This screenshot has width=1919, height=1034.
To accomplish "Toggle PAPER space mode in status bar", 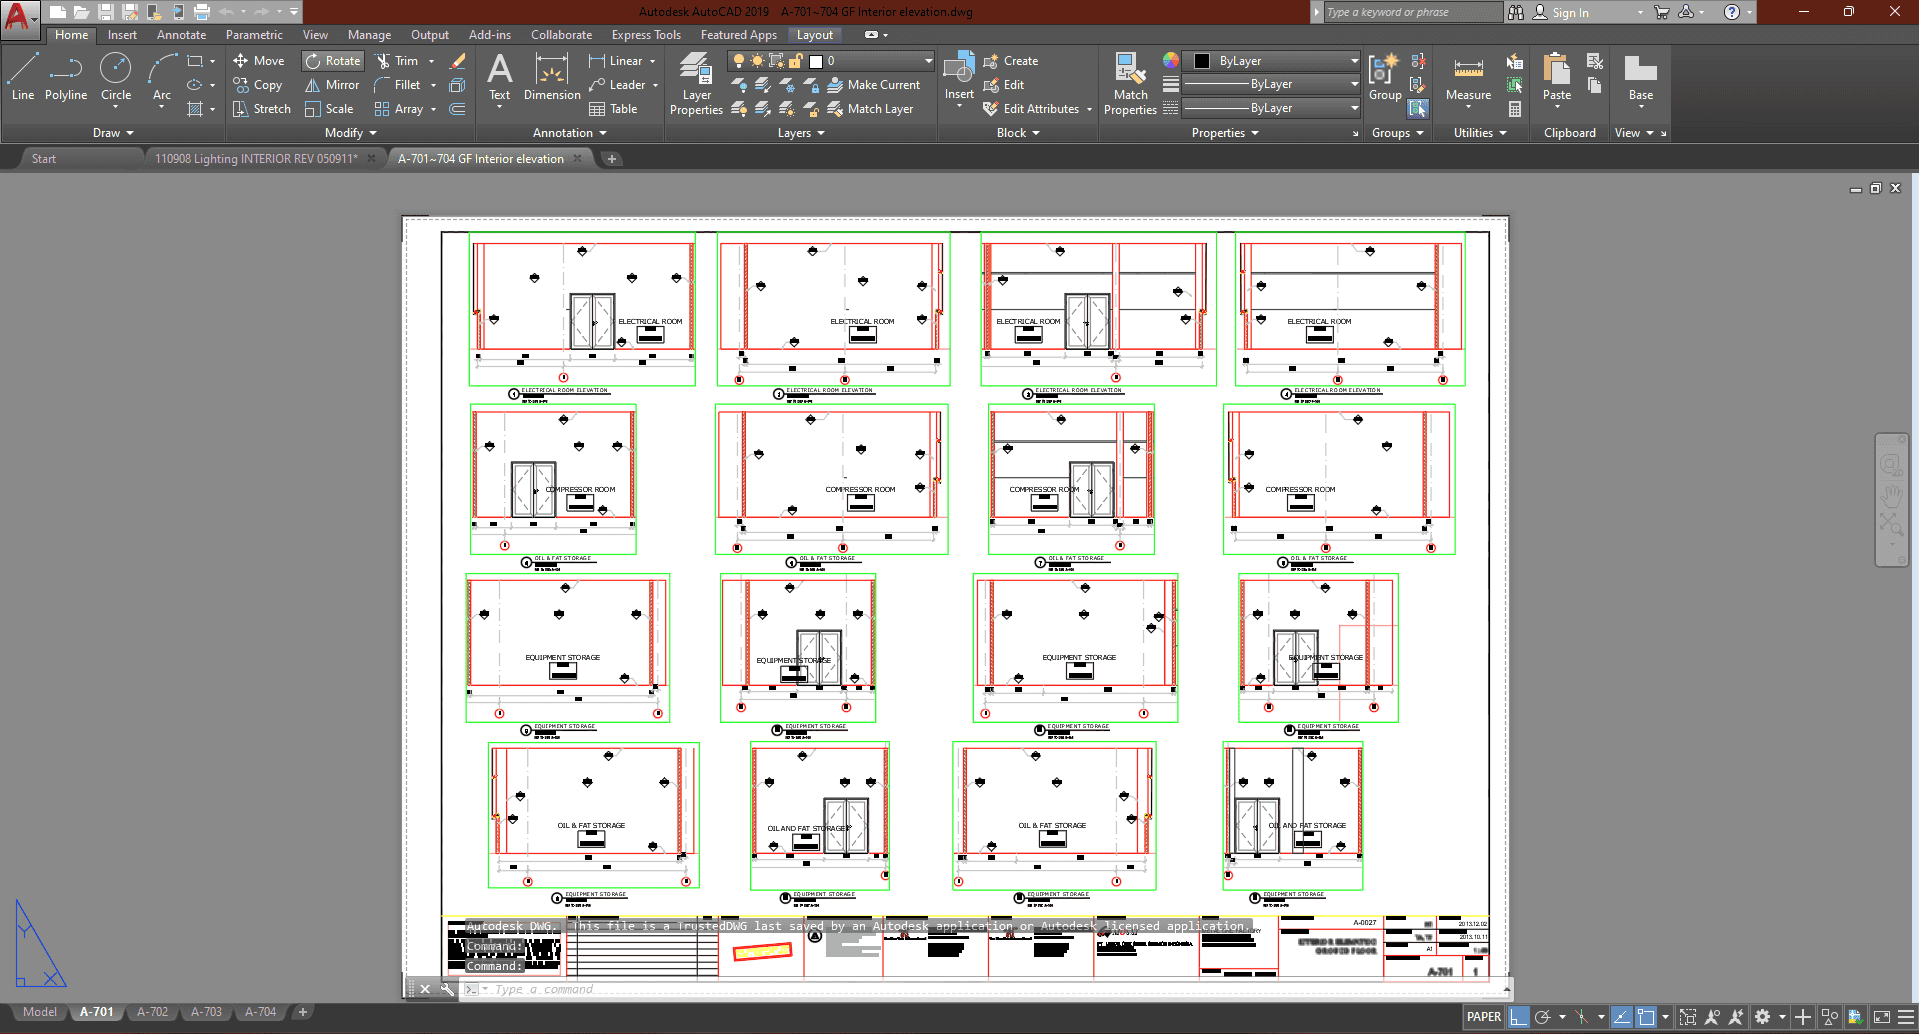I will [1483, 1017].
